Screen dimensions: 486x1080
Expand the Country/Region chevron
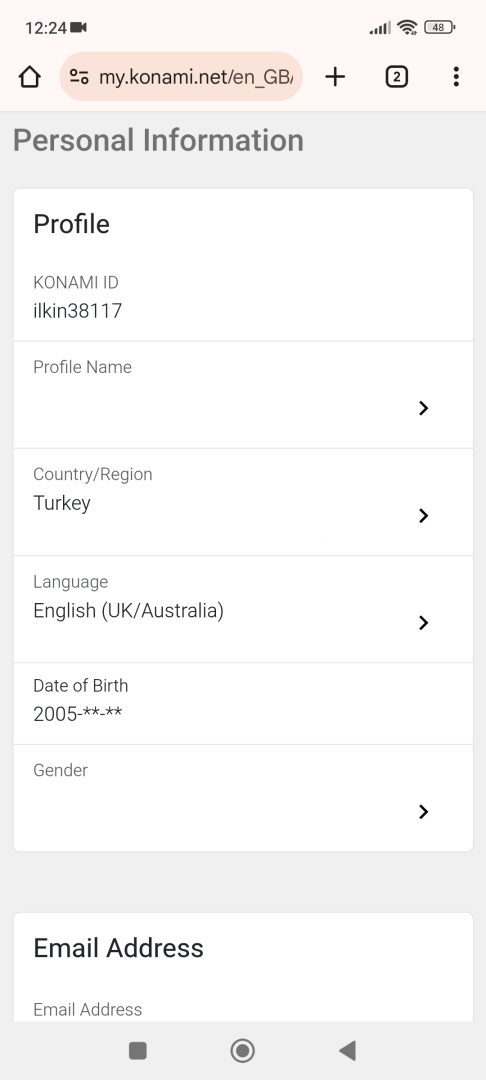click(423, 516)
